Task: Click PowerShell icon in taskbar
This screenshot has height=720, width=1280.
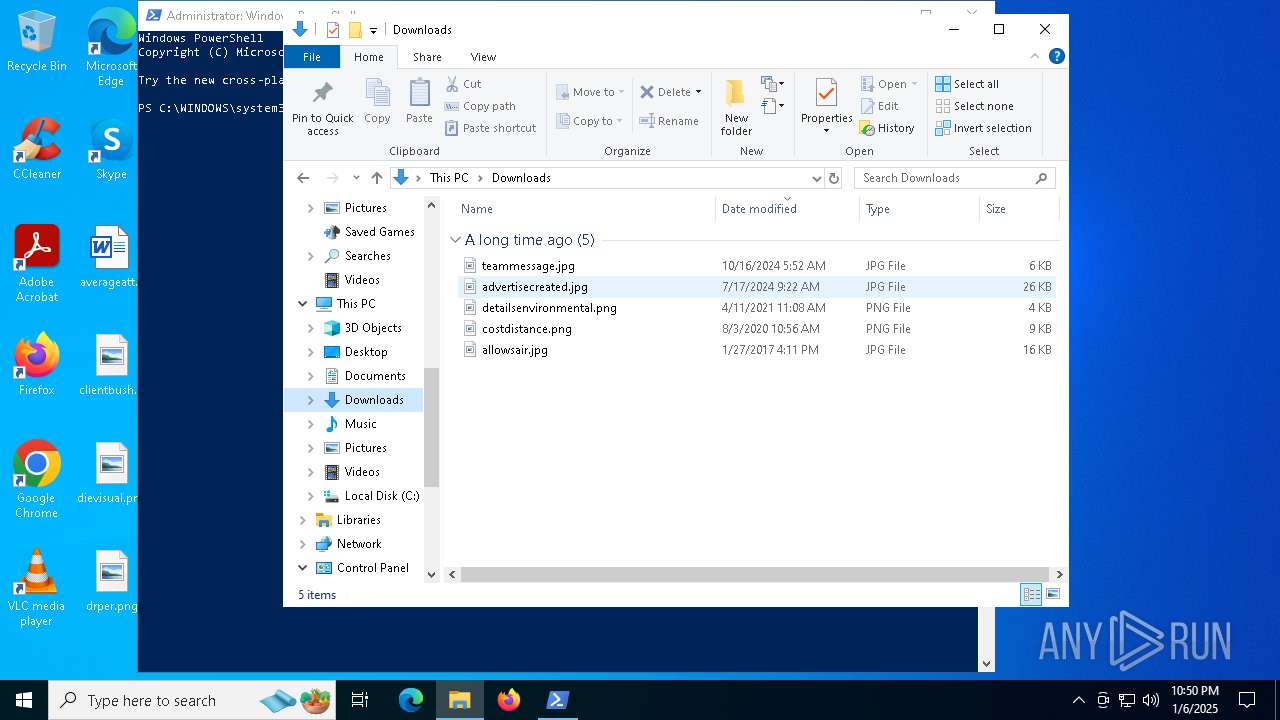Action: 558,700
